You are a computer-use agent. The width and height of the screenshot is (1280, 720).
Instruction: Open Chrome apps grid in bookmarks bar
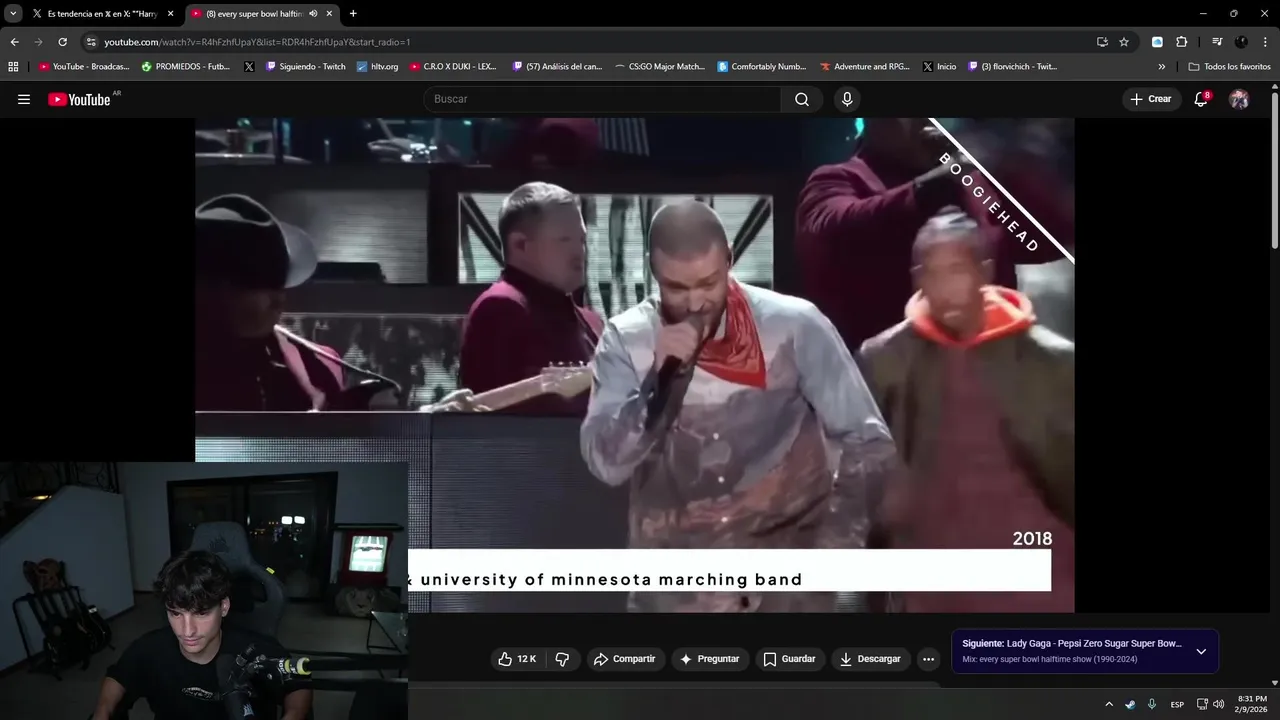tap(13, 67)
